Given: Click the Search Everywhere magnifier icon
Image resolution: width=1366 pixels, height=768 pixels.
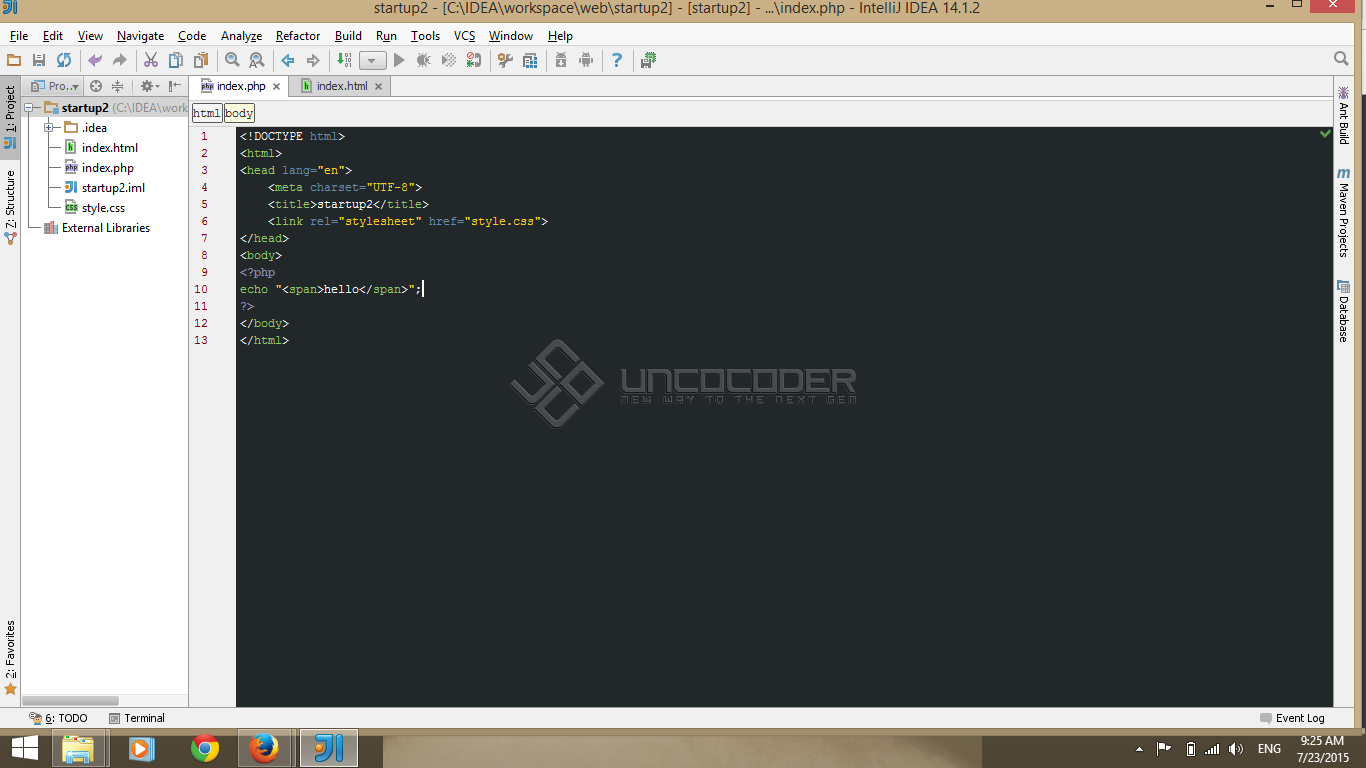Looking at the screenshot, I should click(x=1342, y=59).
